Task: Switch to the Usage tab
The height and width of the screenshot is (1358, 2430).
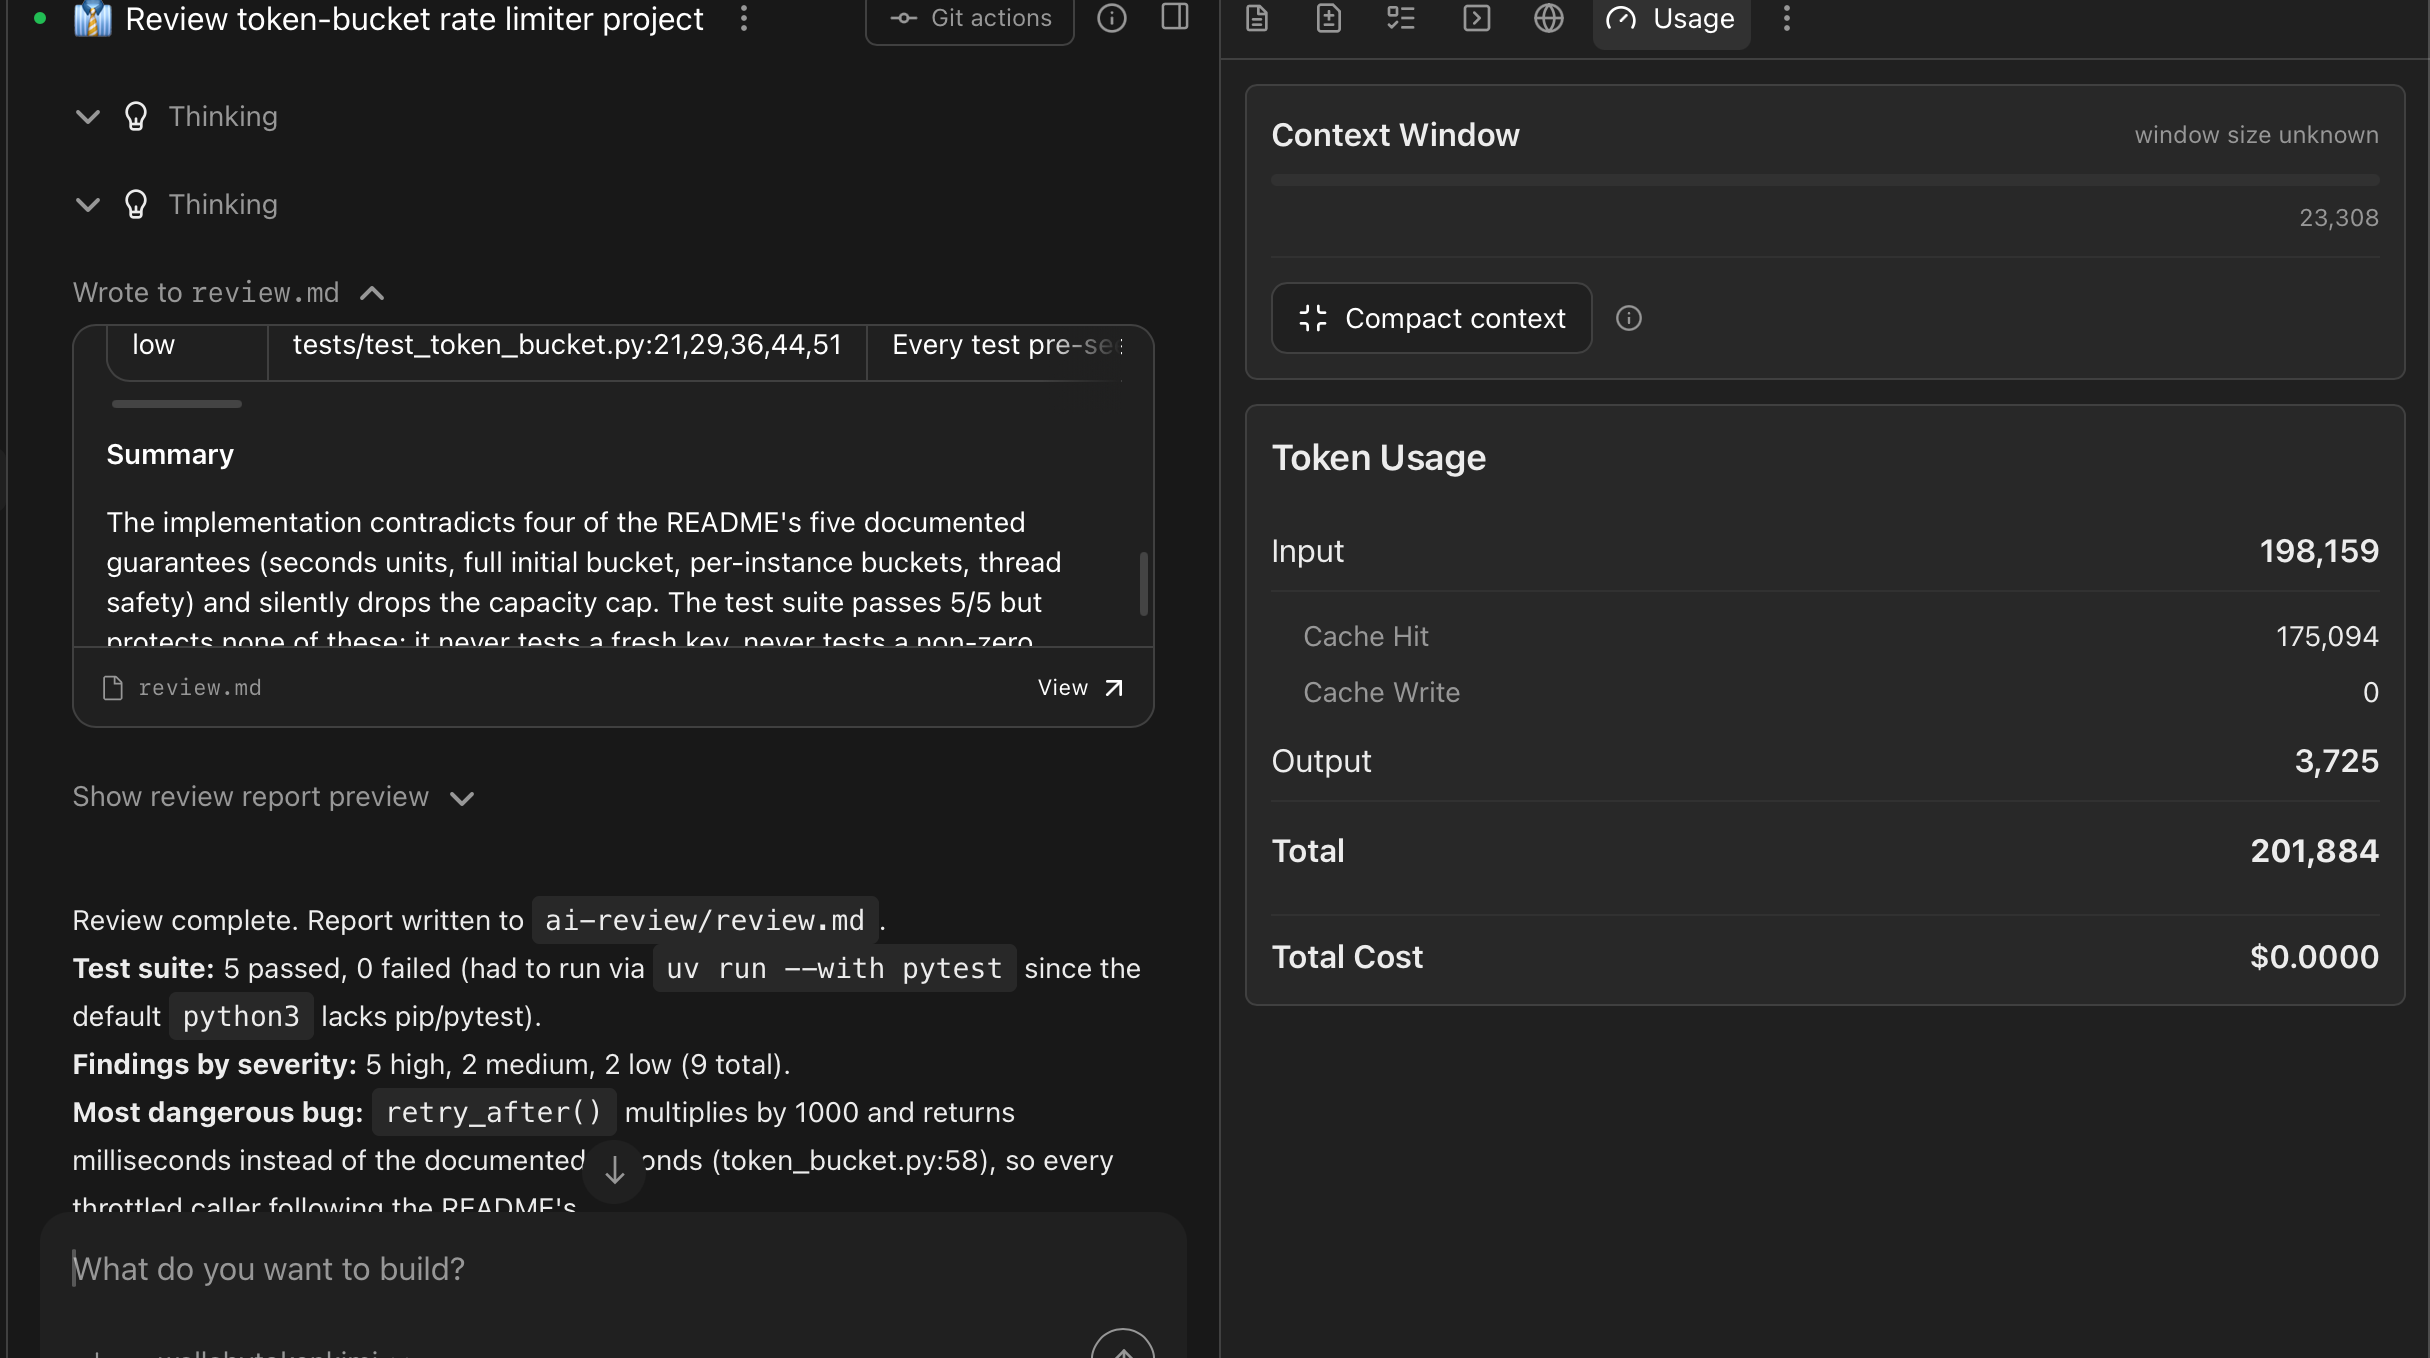Action: point(1671,19)
